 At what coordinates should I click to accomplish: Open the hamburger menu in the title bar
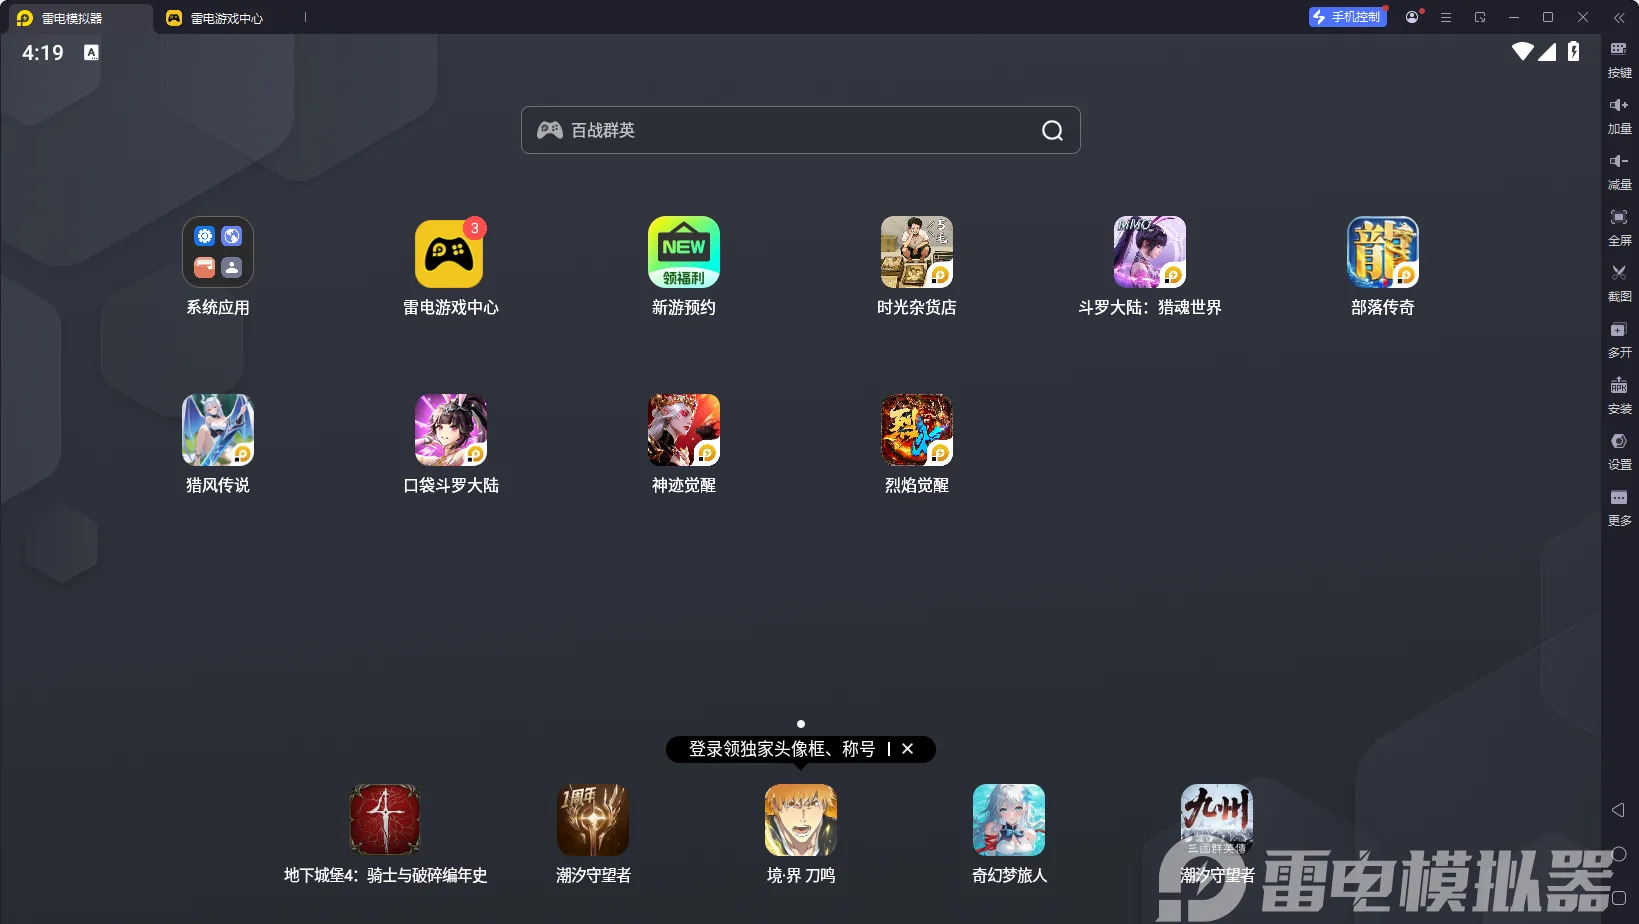(x=1446, y=17)
